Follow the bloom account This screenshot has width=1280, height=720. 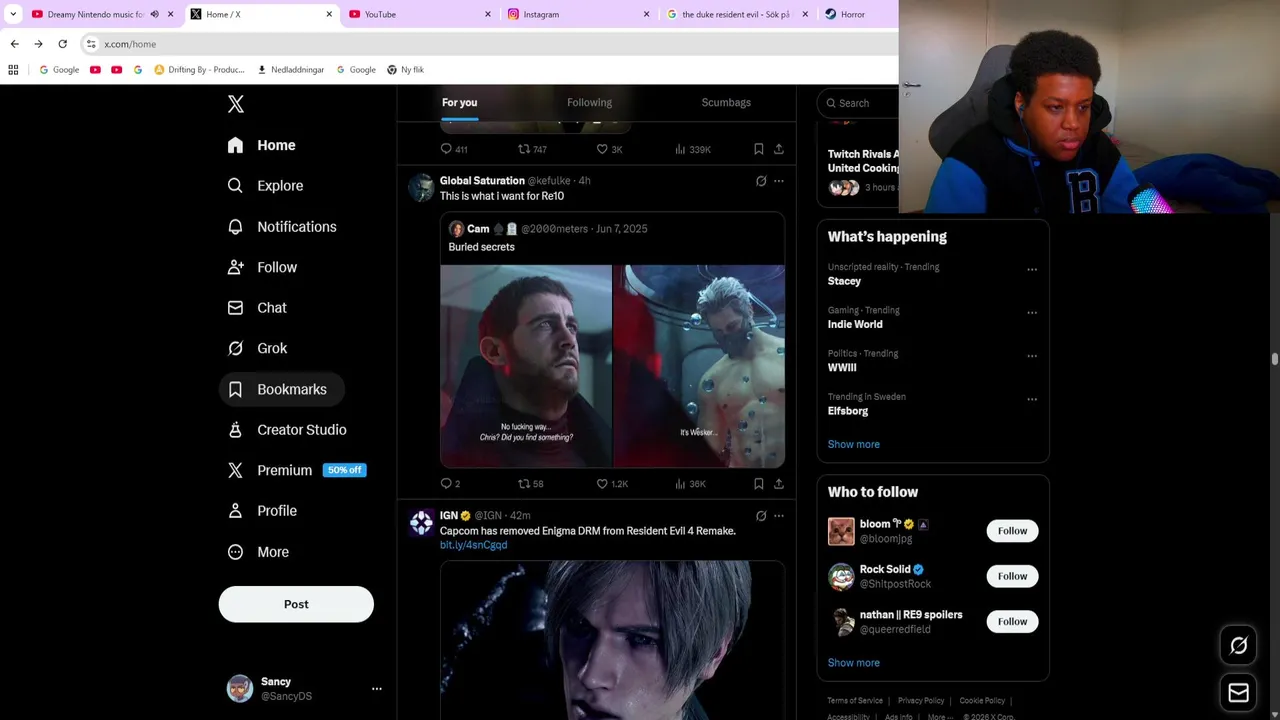click(x=1012, y=531)
